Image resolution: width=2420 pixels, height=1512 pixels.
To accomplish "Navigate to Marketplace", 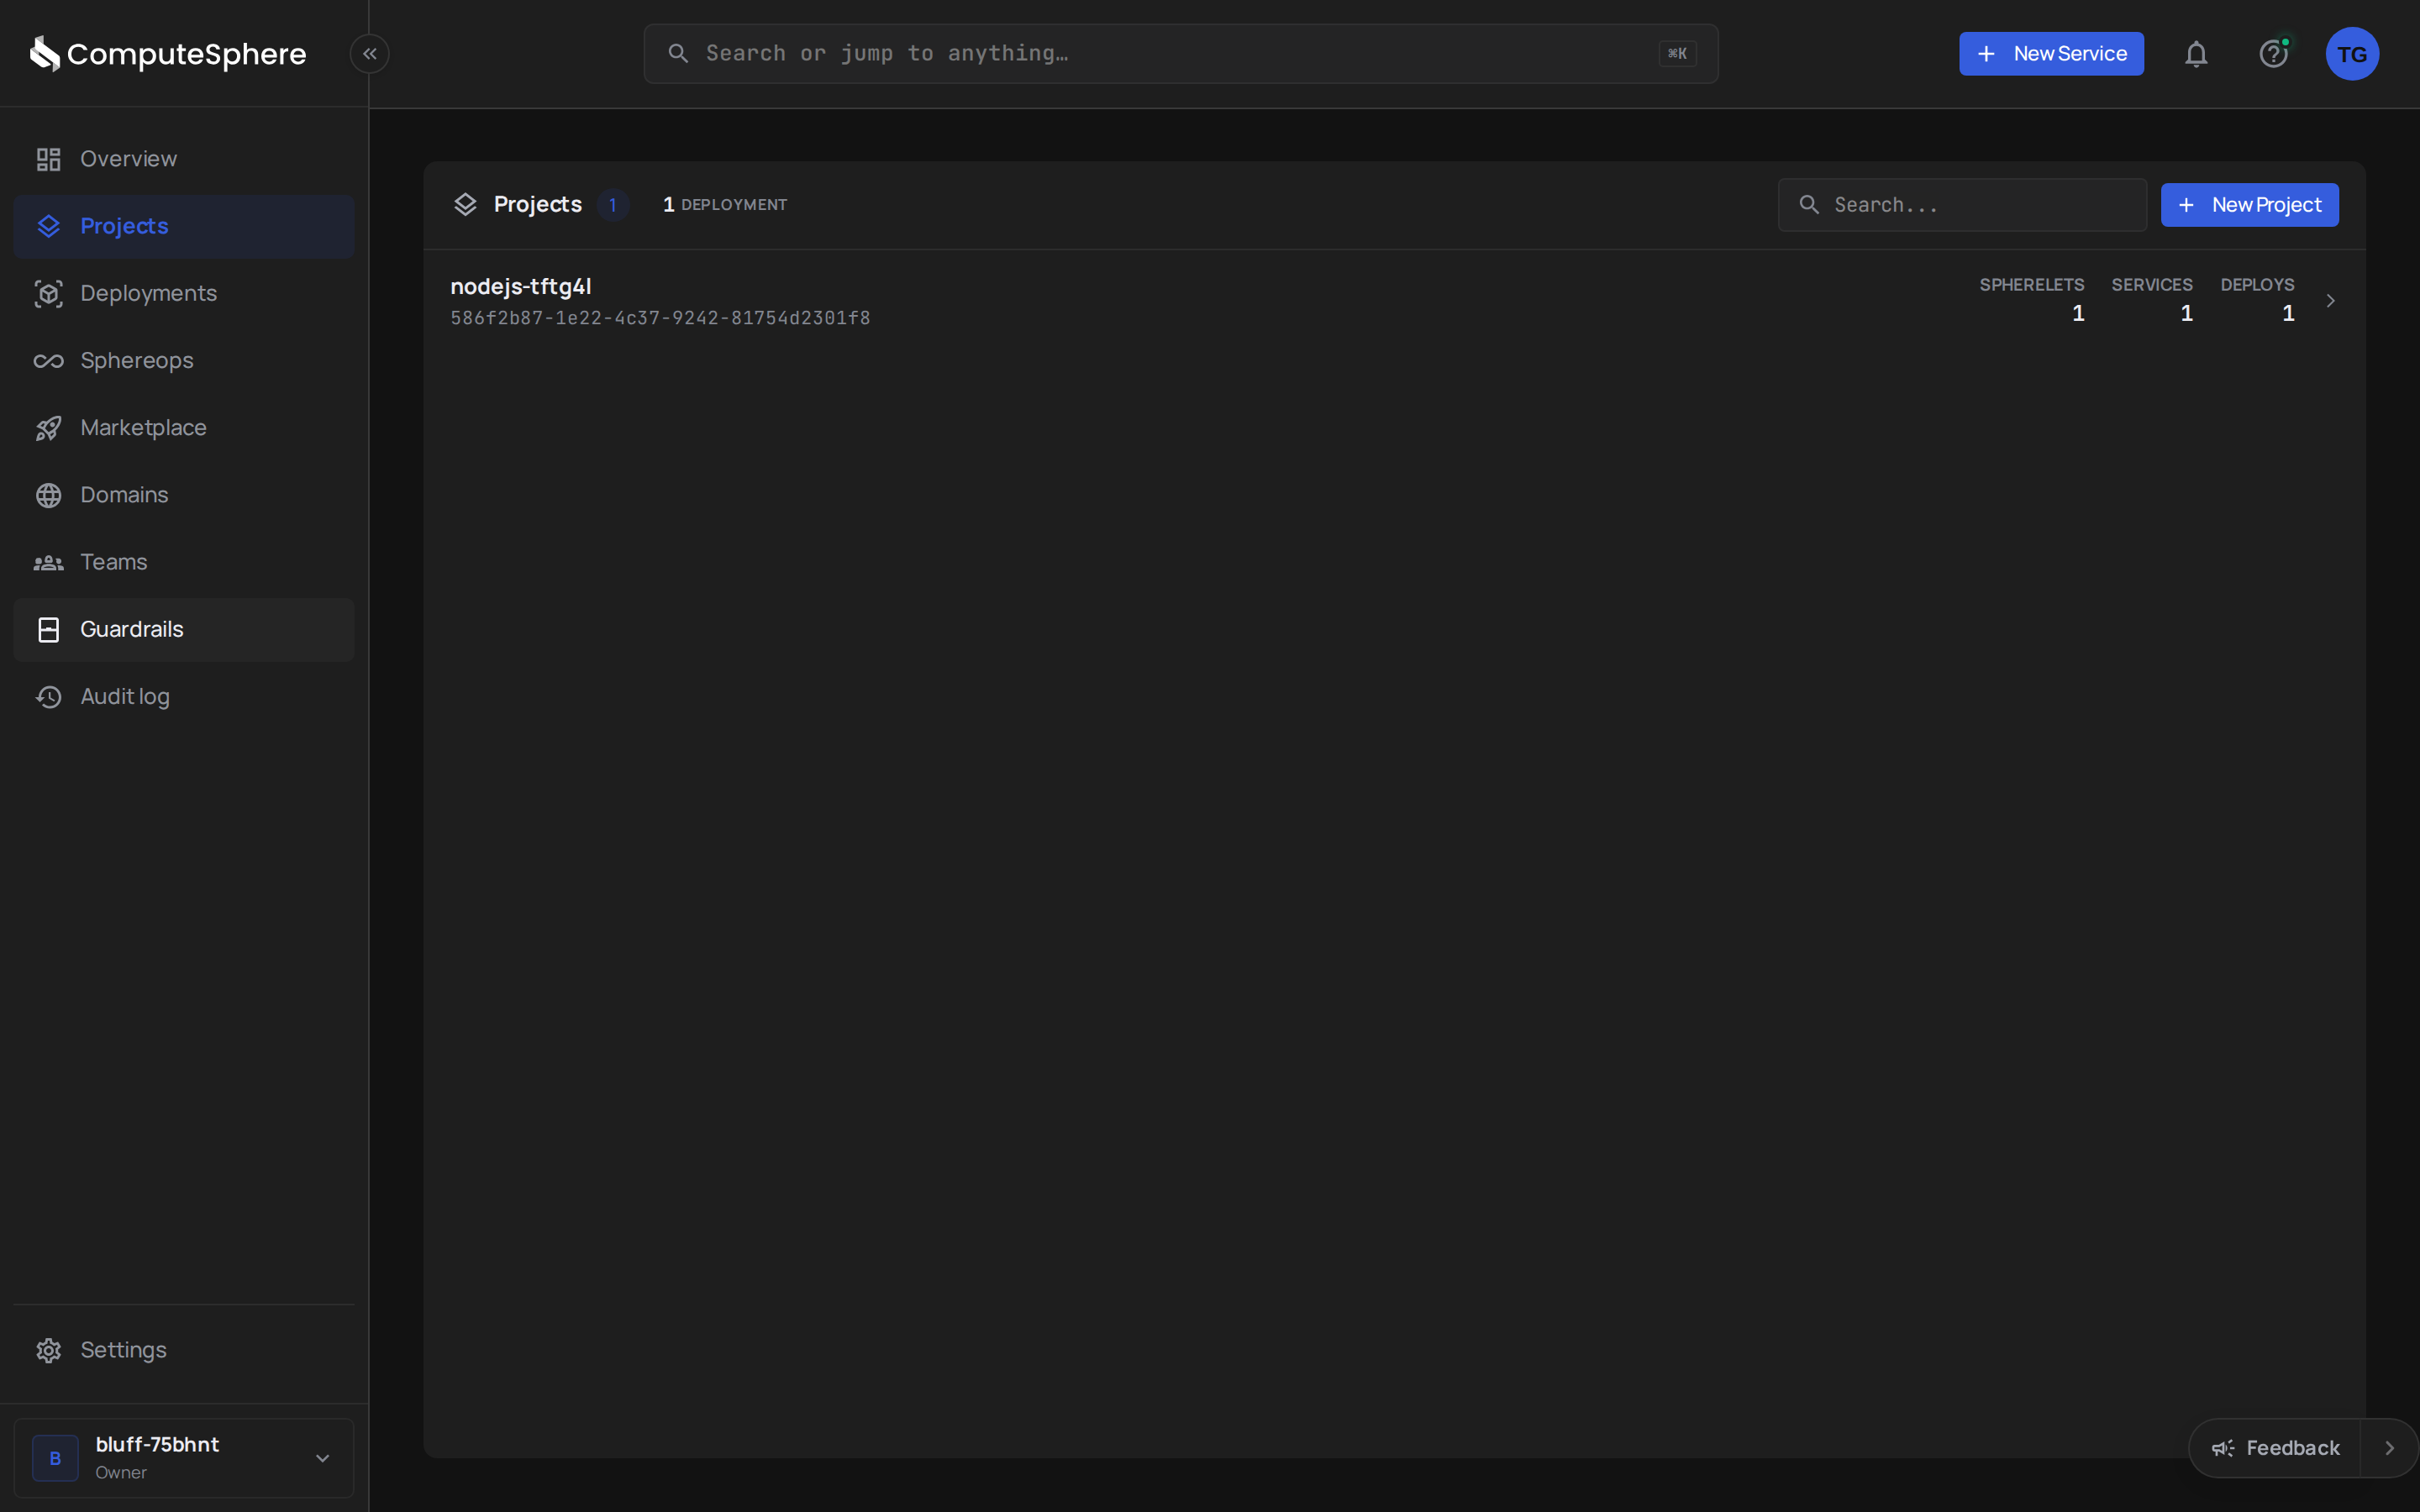I will coord(184,428).
